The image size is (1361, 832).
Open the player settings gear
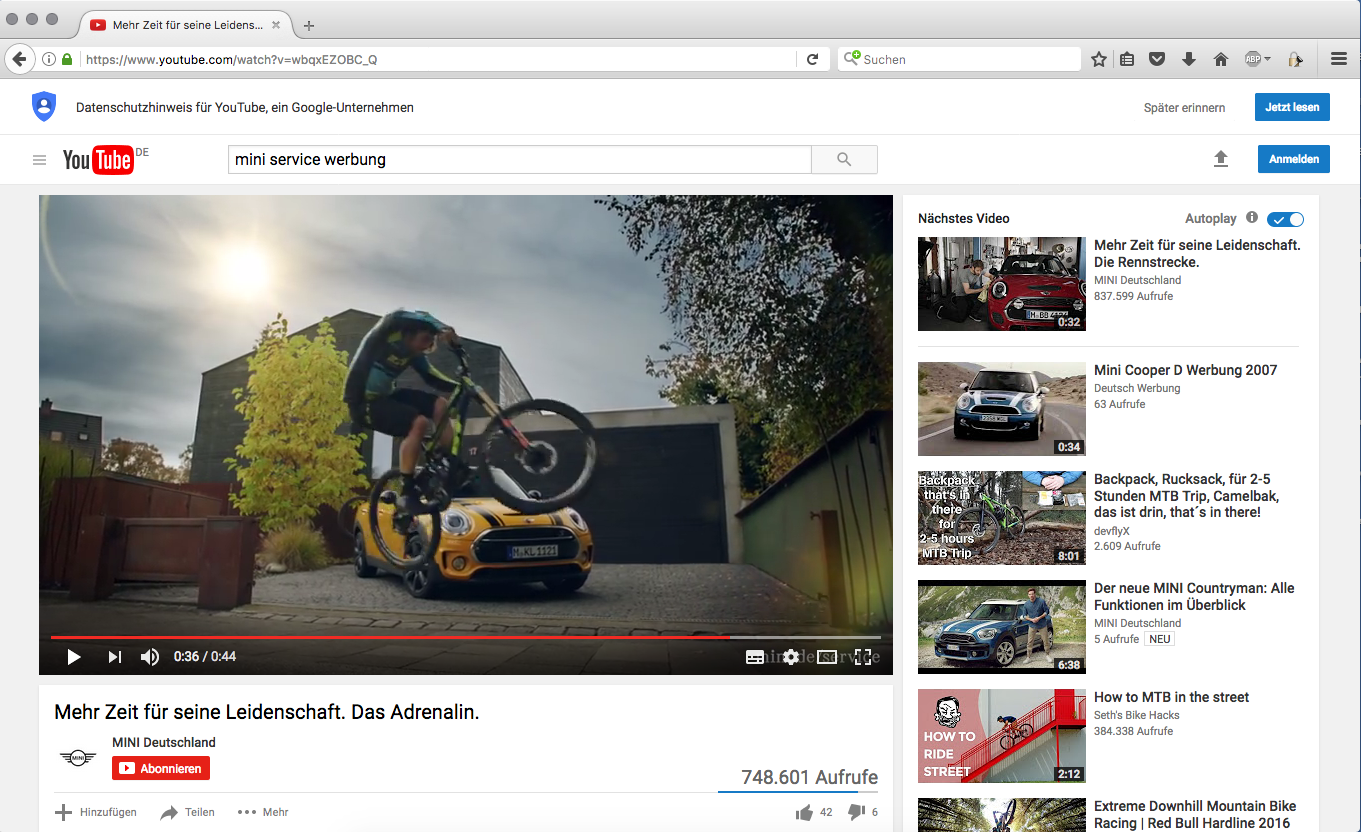tap(791, 657)
